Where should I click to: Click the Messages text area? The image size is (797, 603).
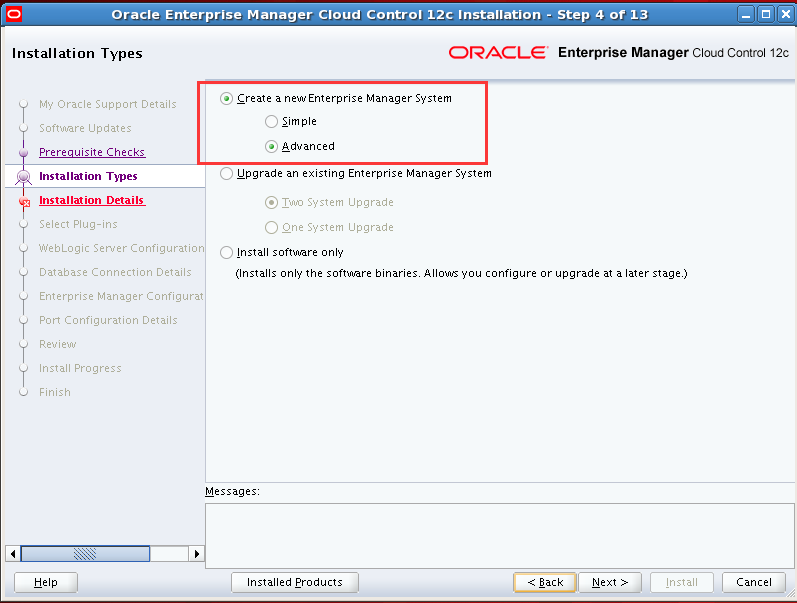500,536
